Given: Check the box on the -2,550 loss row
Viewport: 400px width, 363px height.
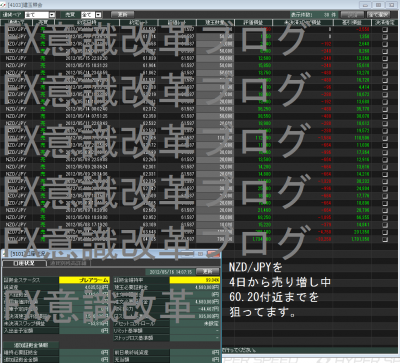Looking at the screenshot, I should pos(385,29).
